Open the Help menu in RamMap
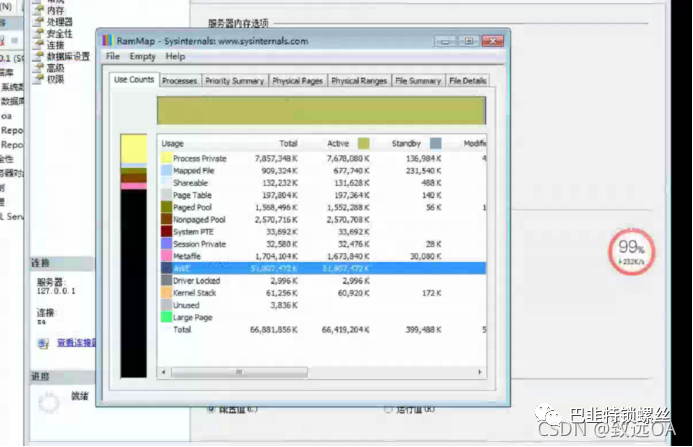The height and width of the screenshot is (447, 693). (175, 56)
